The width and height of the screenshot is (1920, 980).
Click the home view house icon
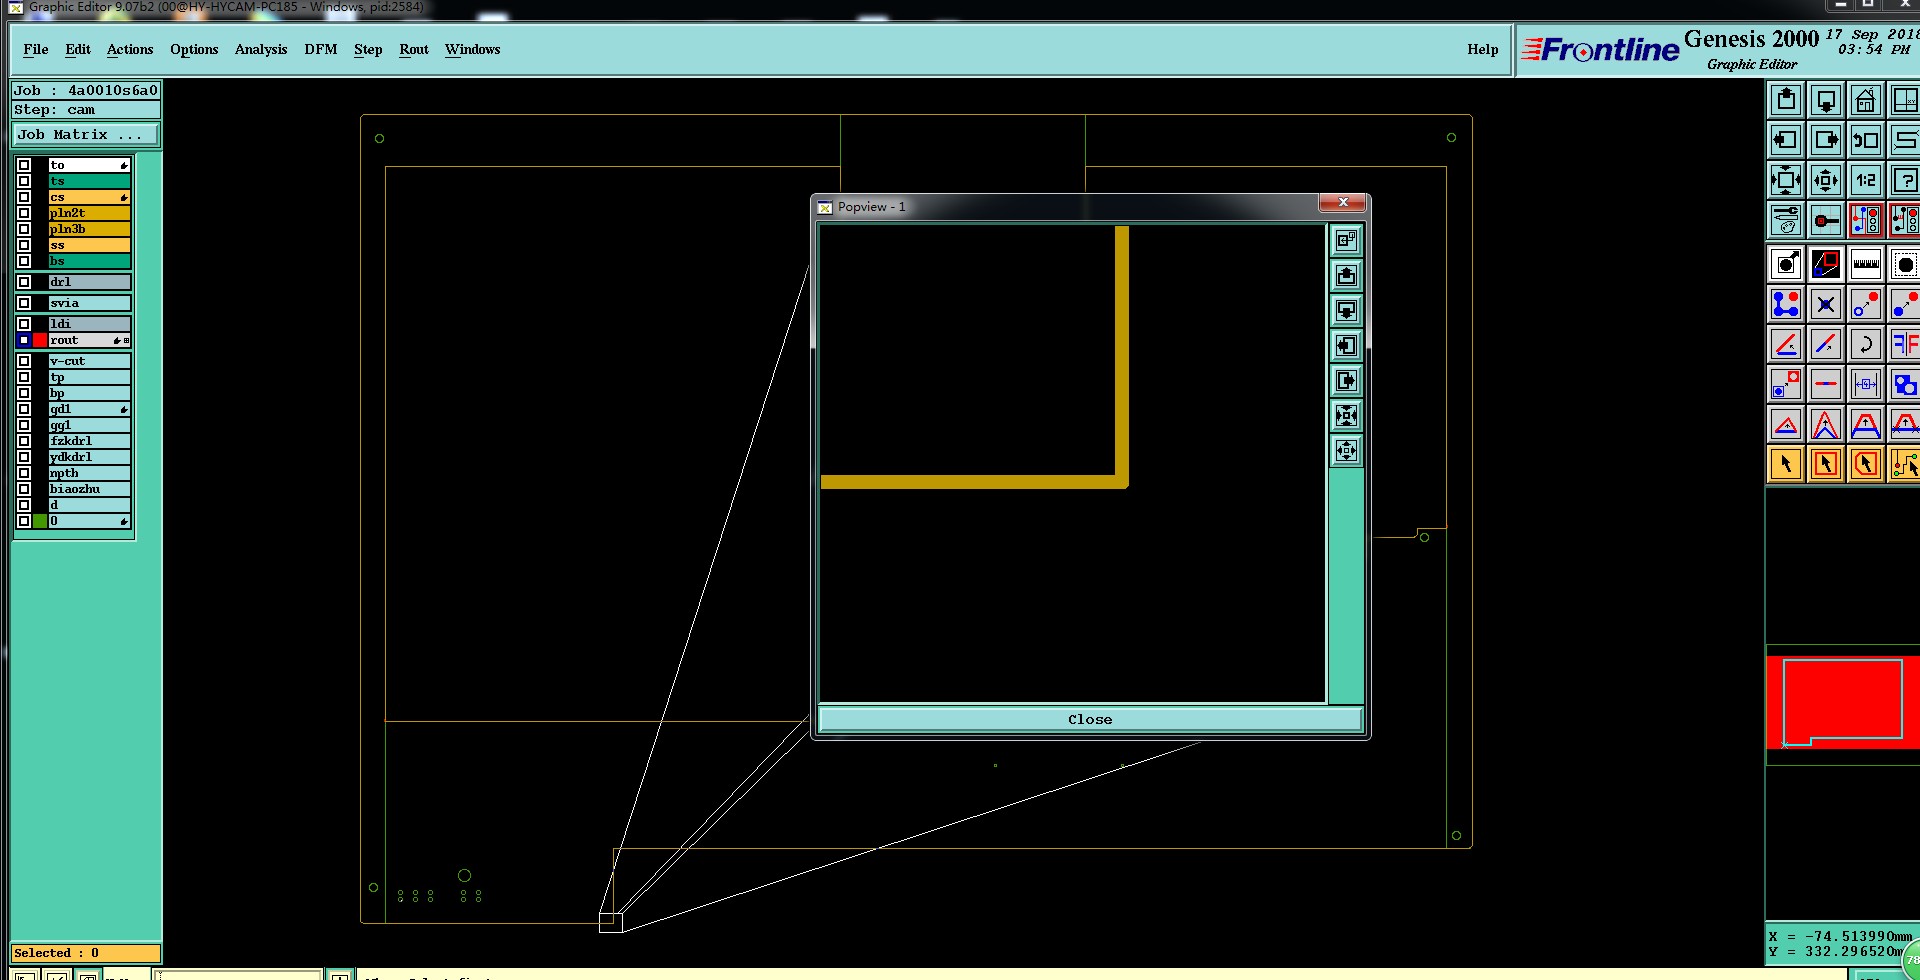coord(1866,100)
